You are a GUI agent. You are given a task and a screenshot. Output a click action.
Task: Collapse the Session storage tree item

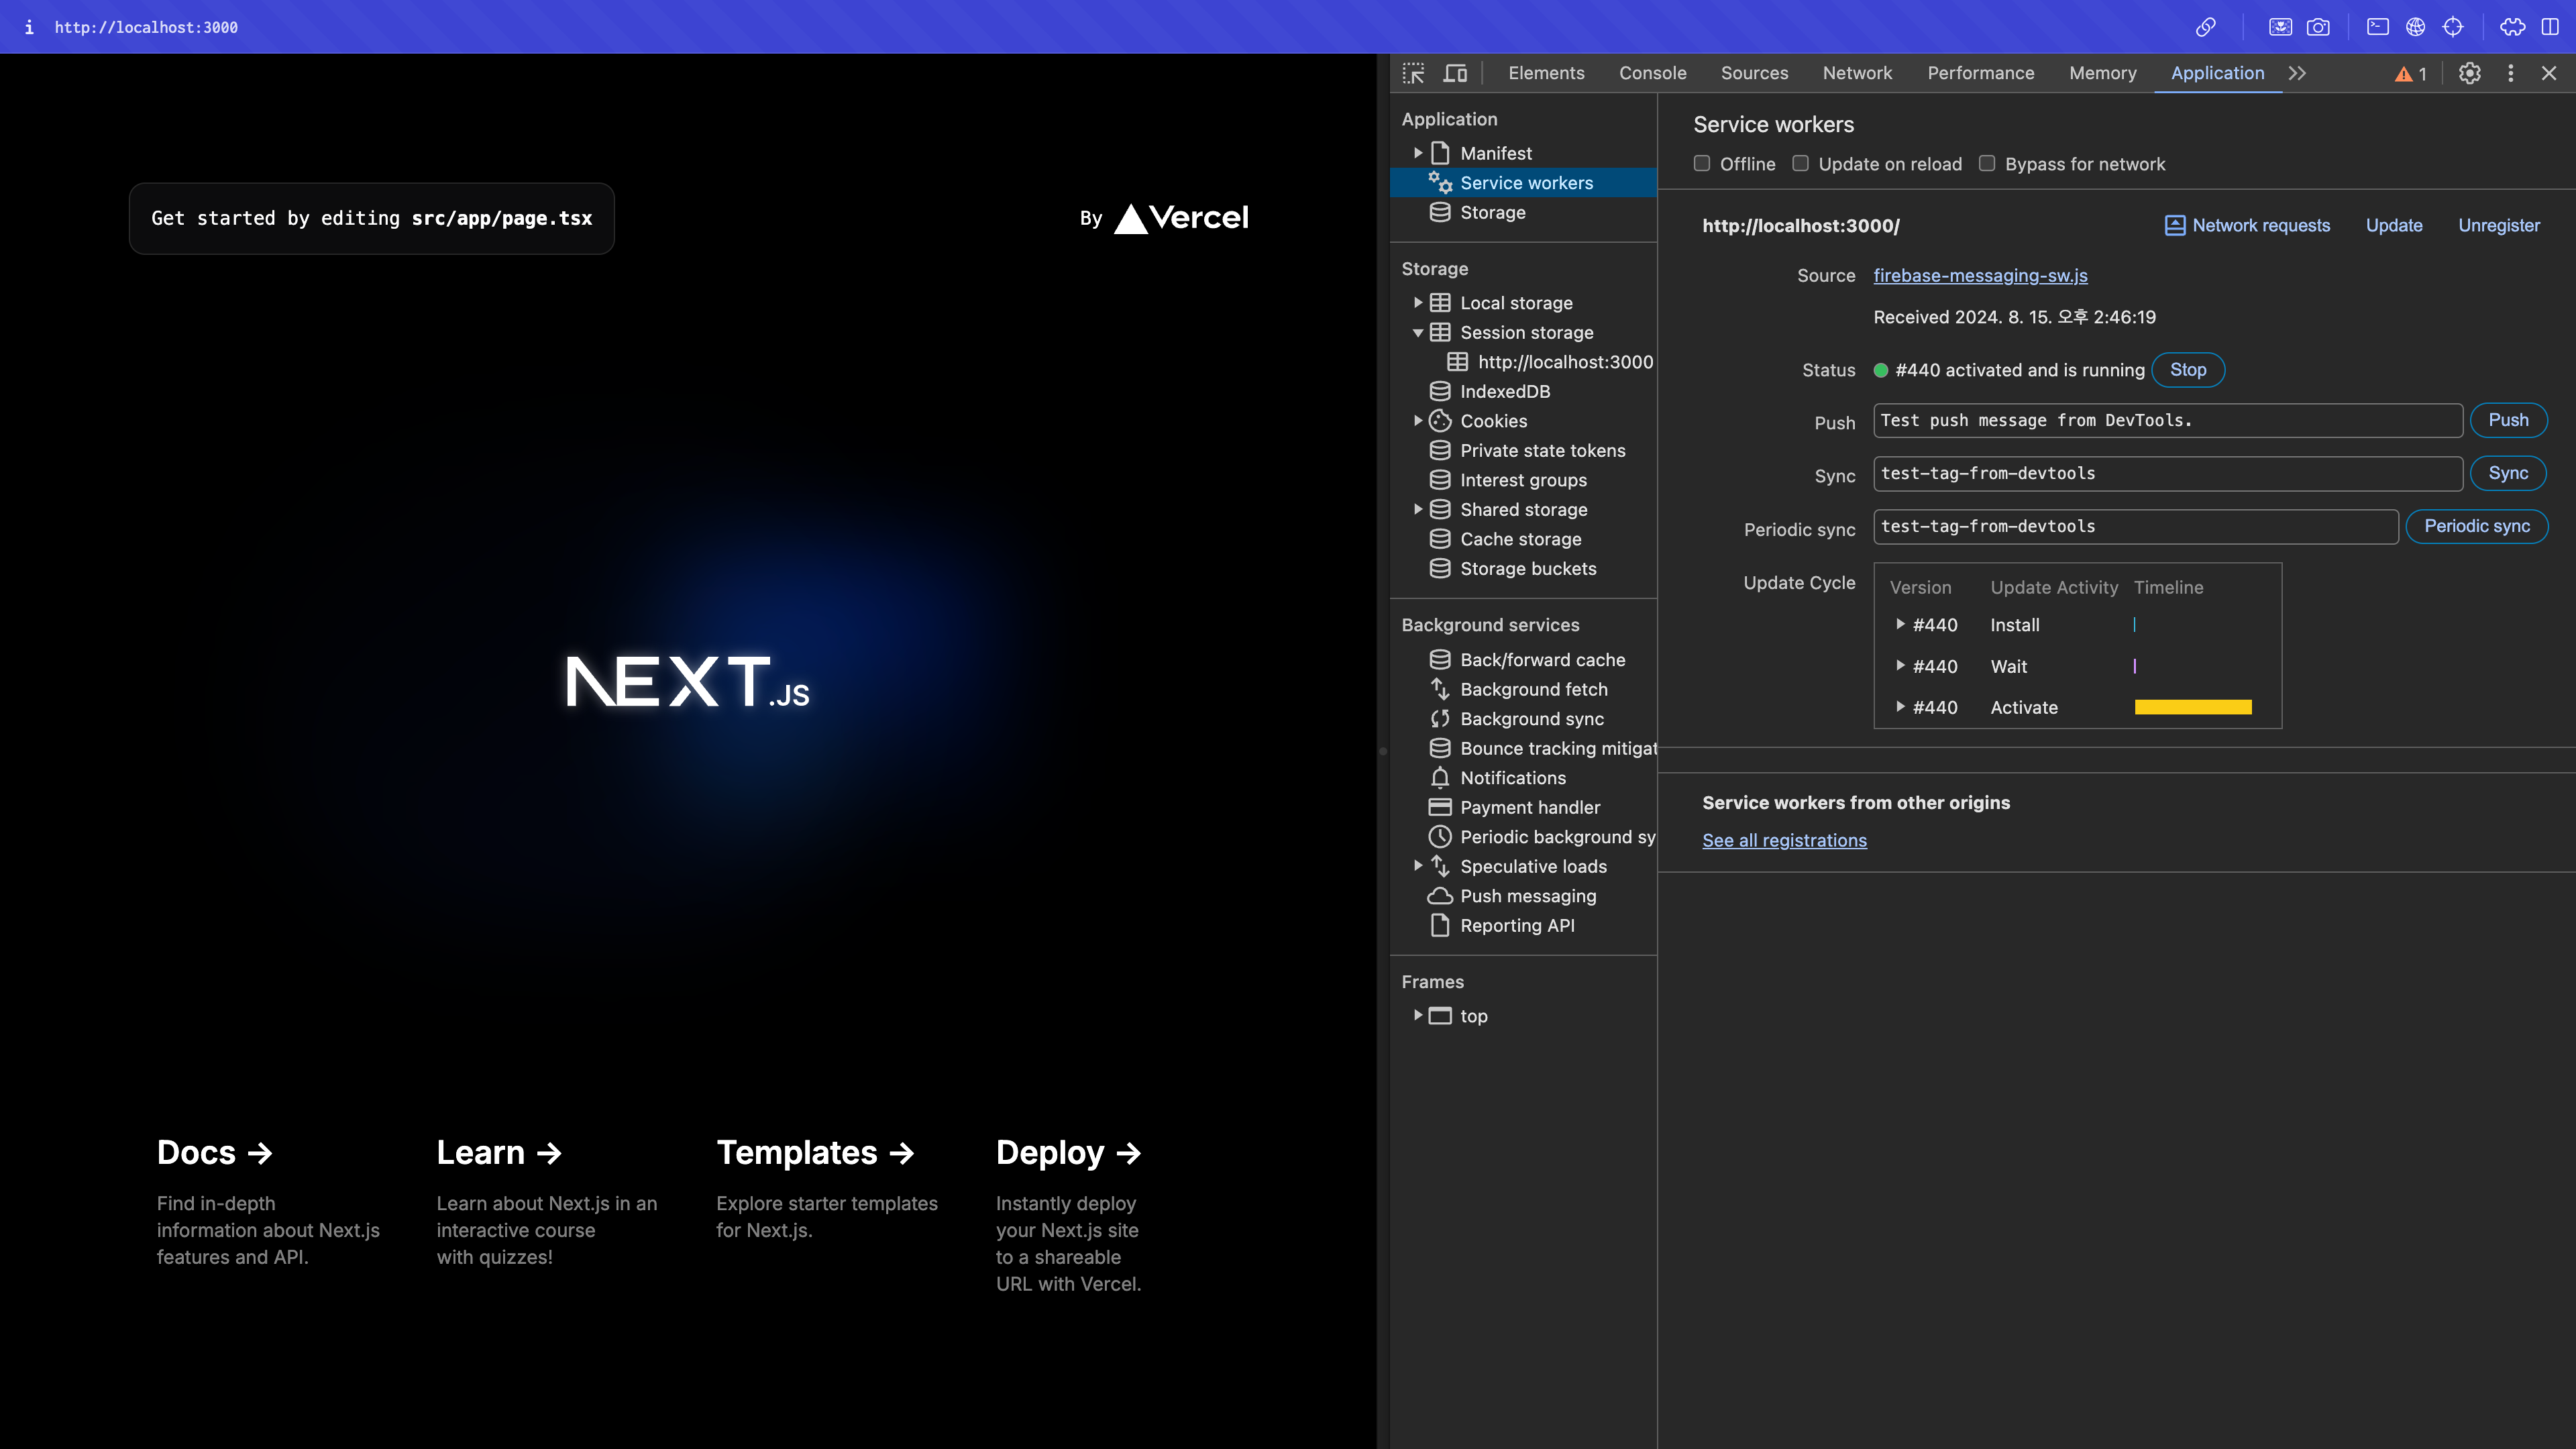tap(1418, 333)
